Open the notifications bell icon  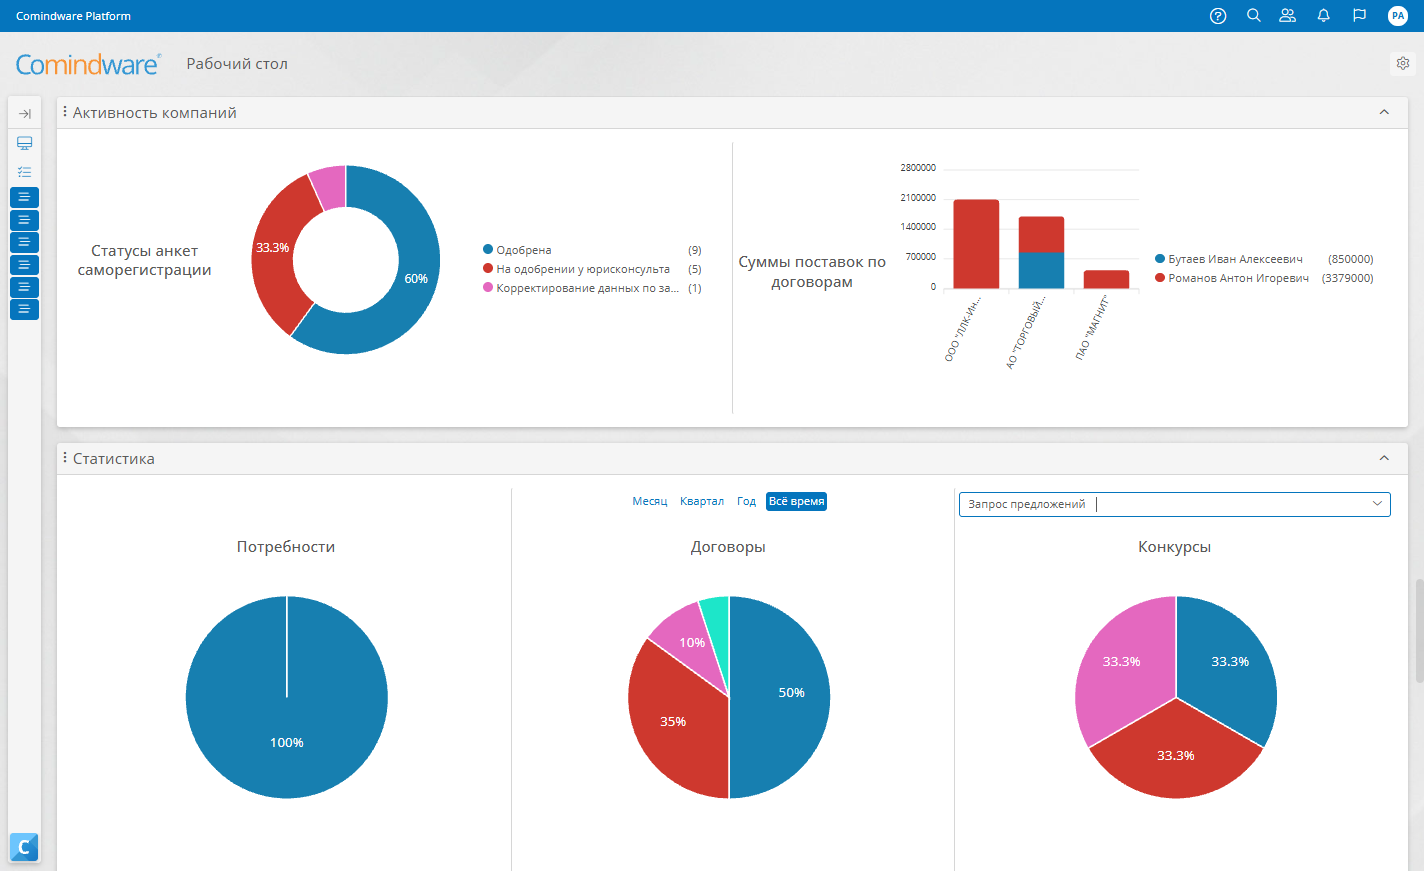point(1323,16)
